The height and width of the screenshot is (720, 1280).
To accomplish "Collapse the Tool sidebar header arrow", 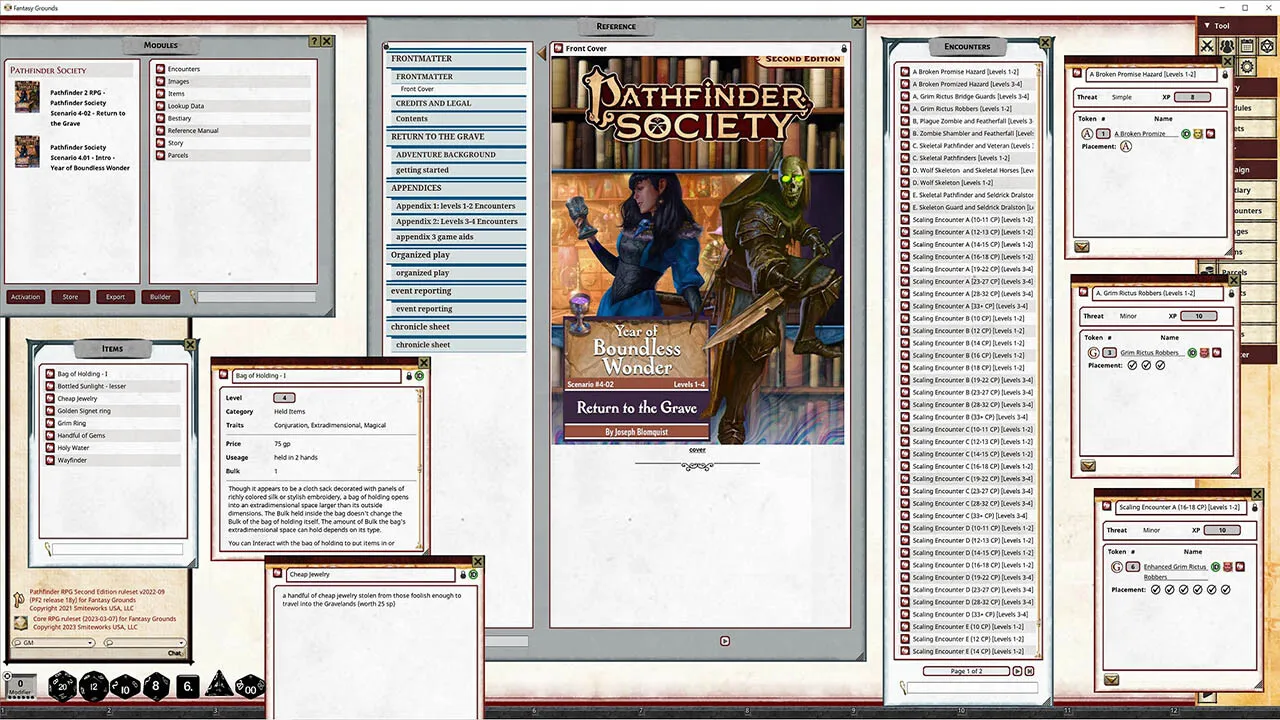I will point(1208,26).
